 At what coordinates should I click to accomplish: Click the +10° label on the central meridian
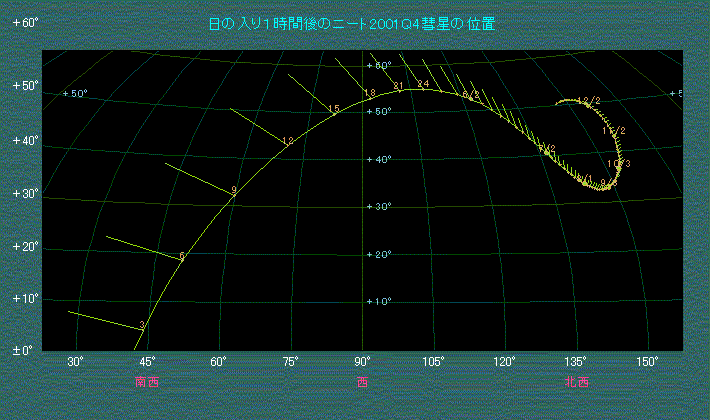380,302
